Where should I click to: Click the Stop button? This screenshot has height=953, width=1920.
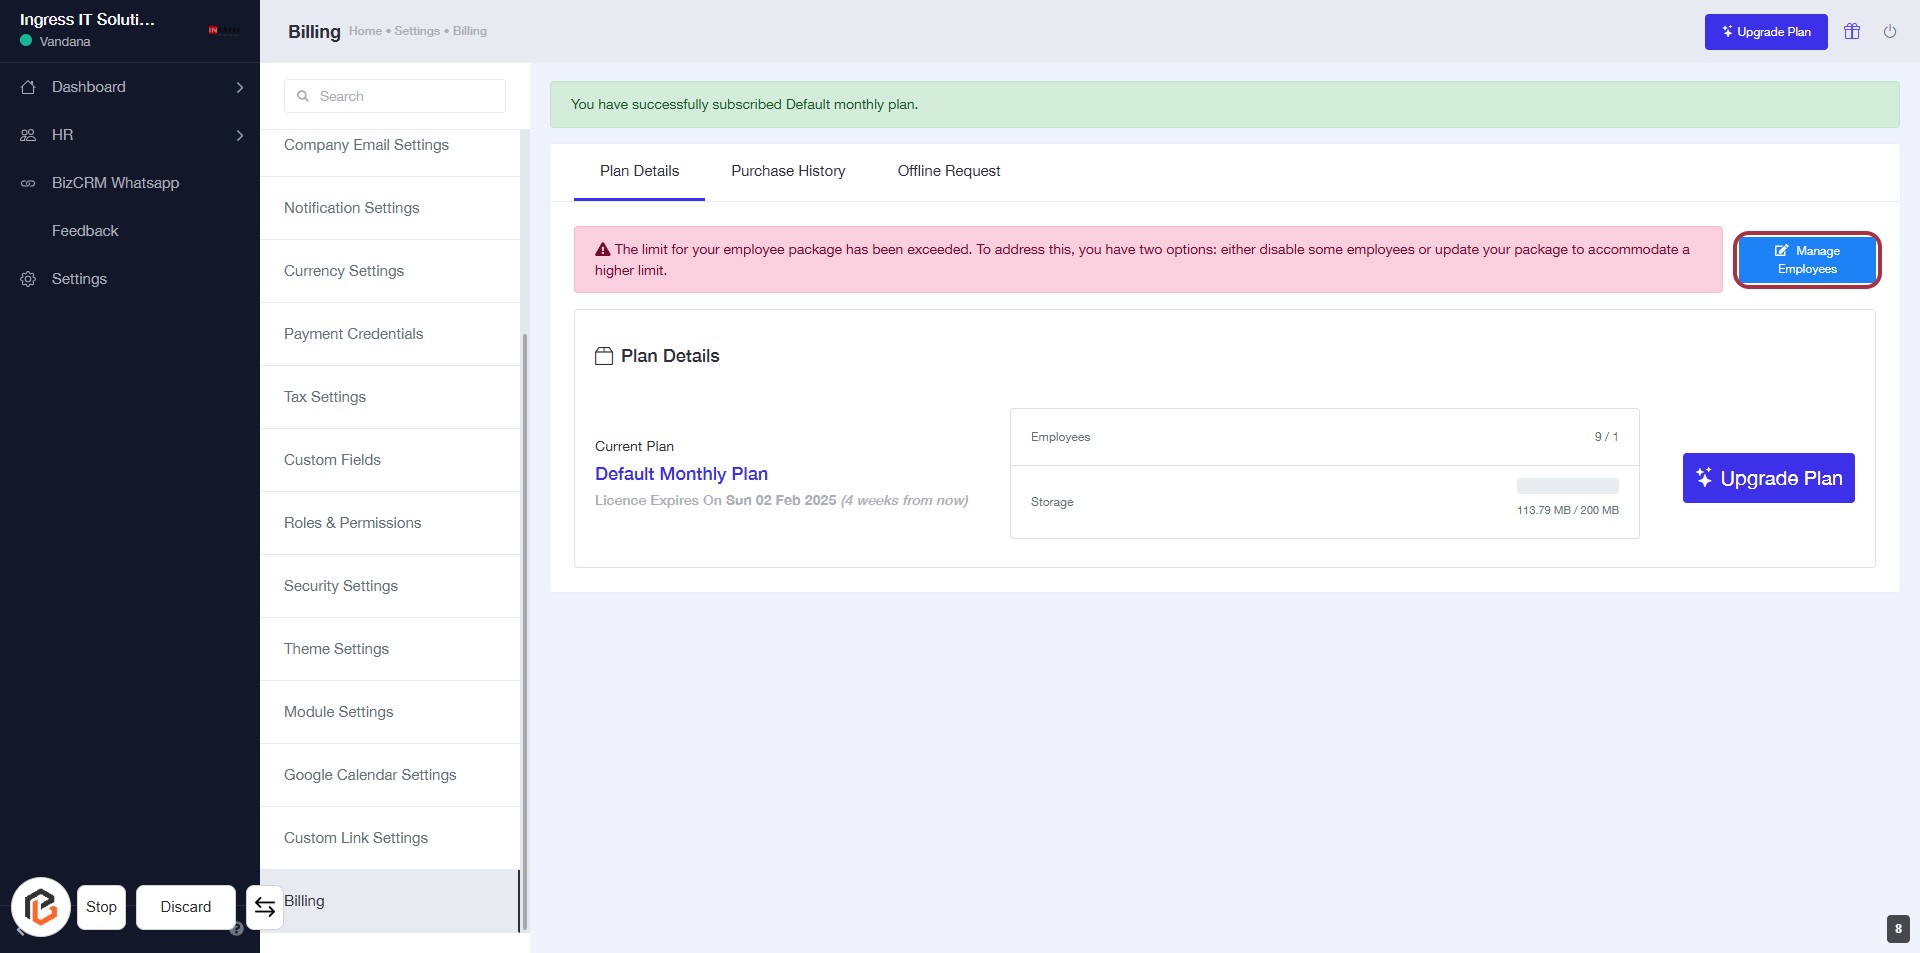[x=101, y=907]
